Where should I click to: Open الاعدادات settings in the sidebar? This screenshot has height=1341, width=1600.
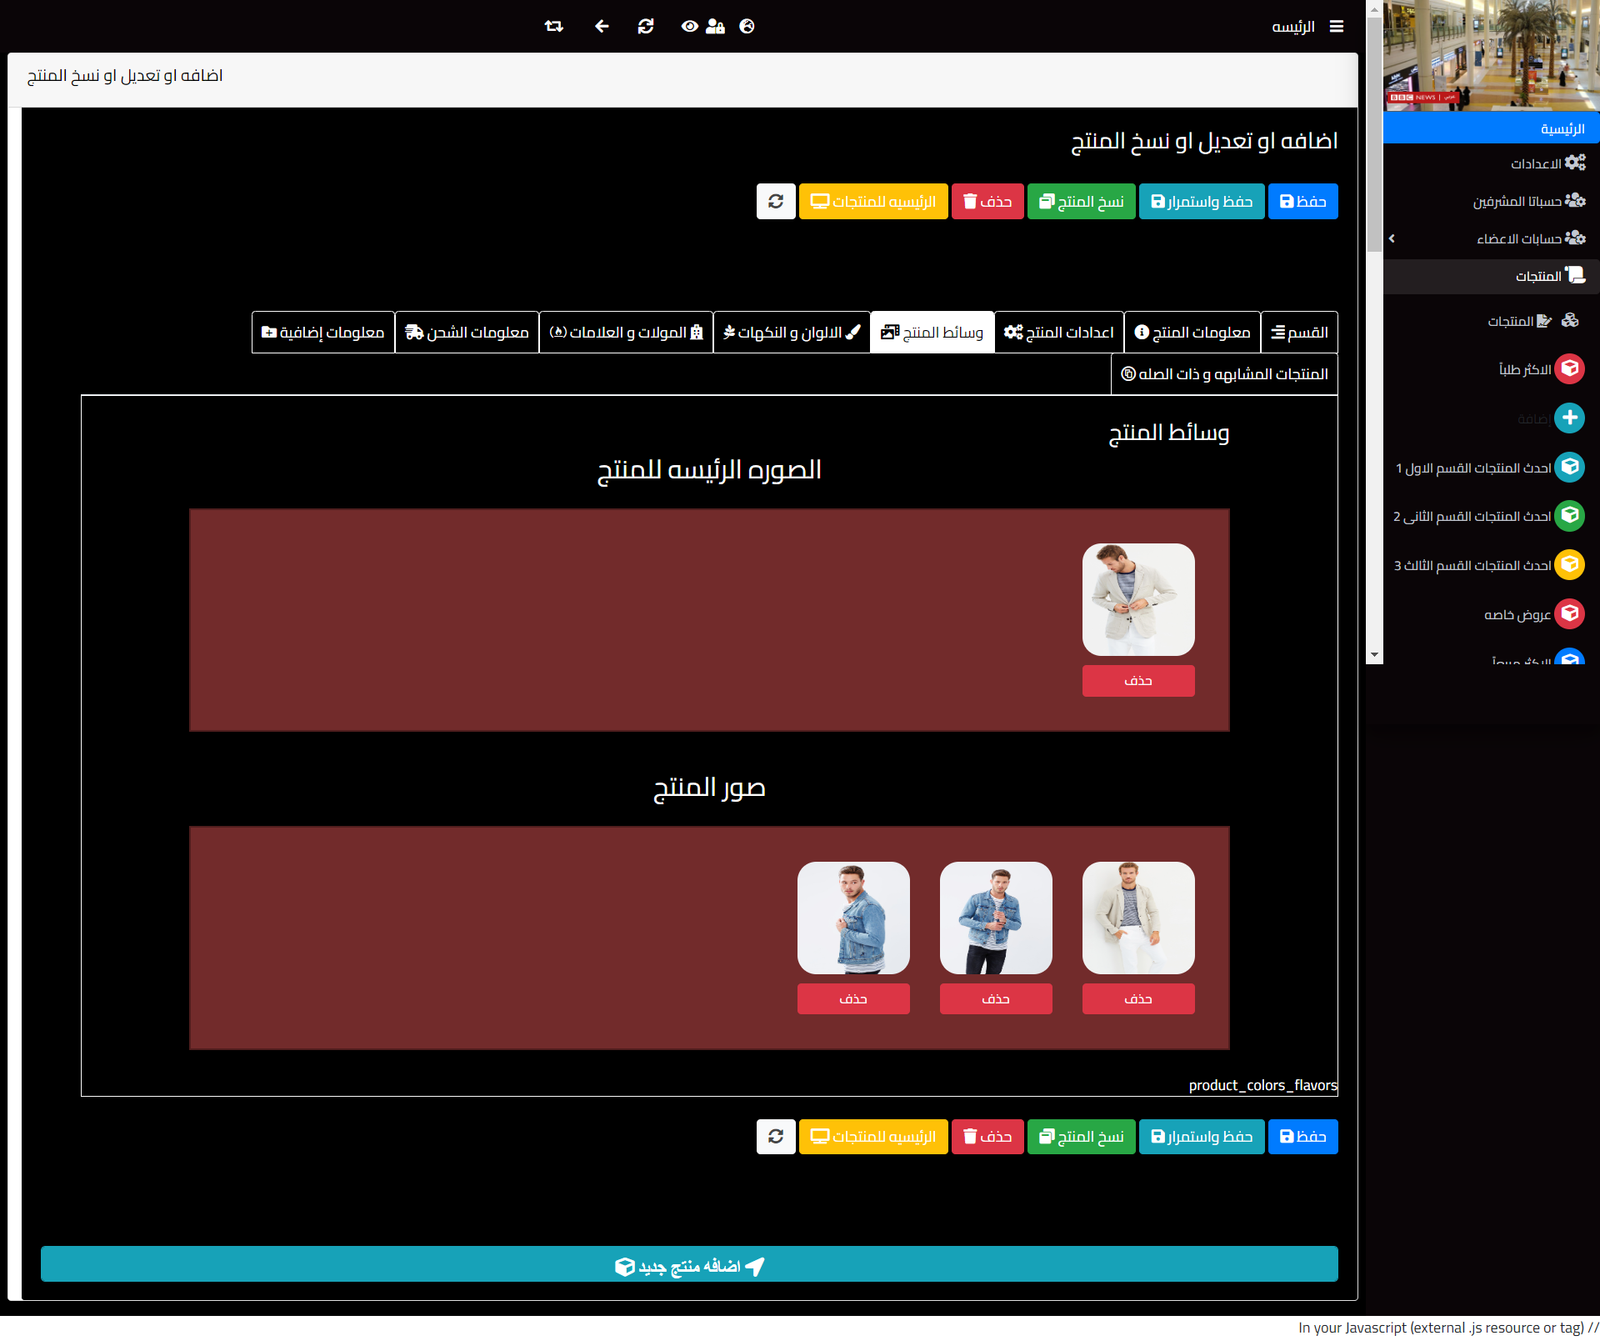coord(1536,163)
